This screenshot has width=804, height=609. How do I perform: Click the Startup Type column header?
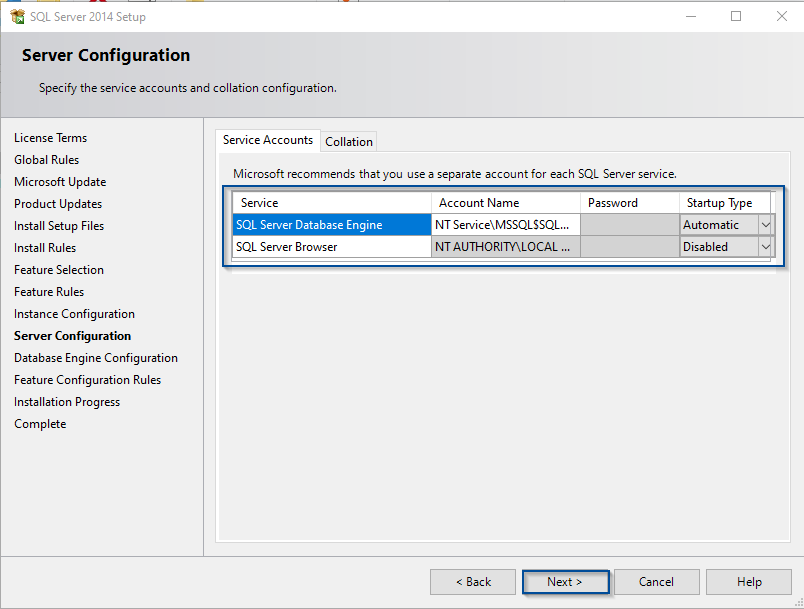(725, 202)
